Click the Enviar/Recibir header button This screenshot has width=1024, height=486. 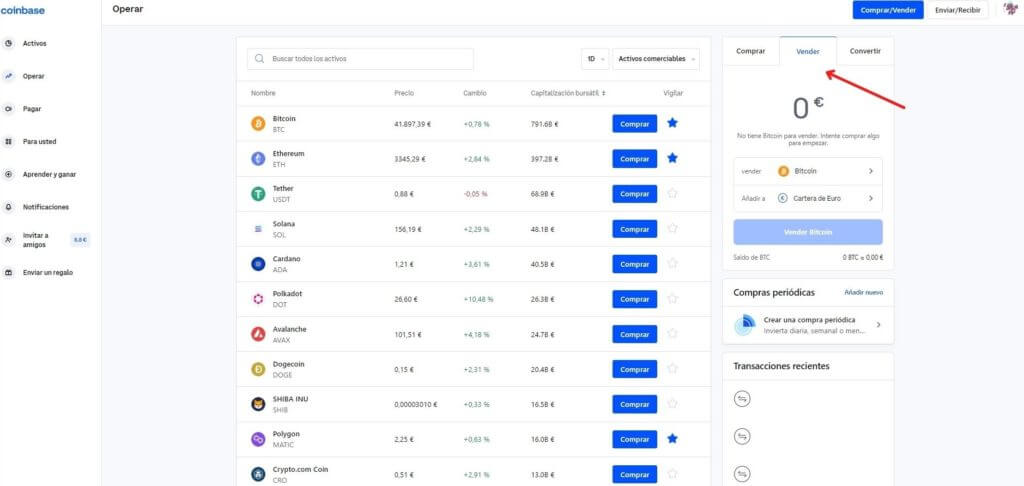pyautogui.click(x=958, y=10)
